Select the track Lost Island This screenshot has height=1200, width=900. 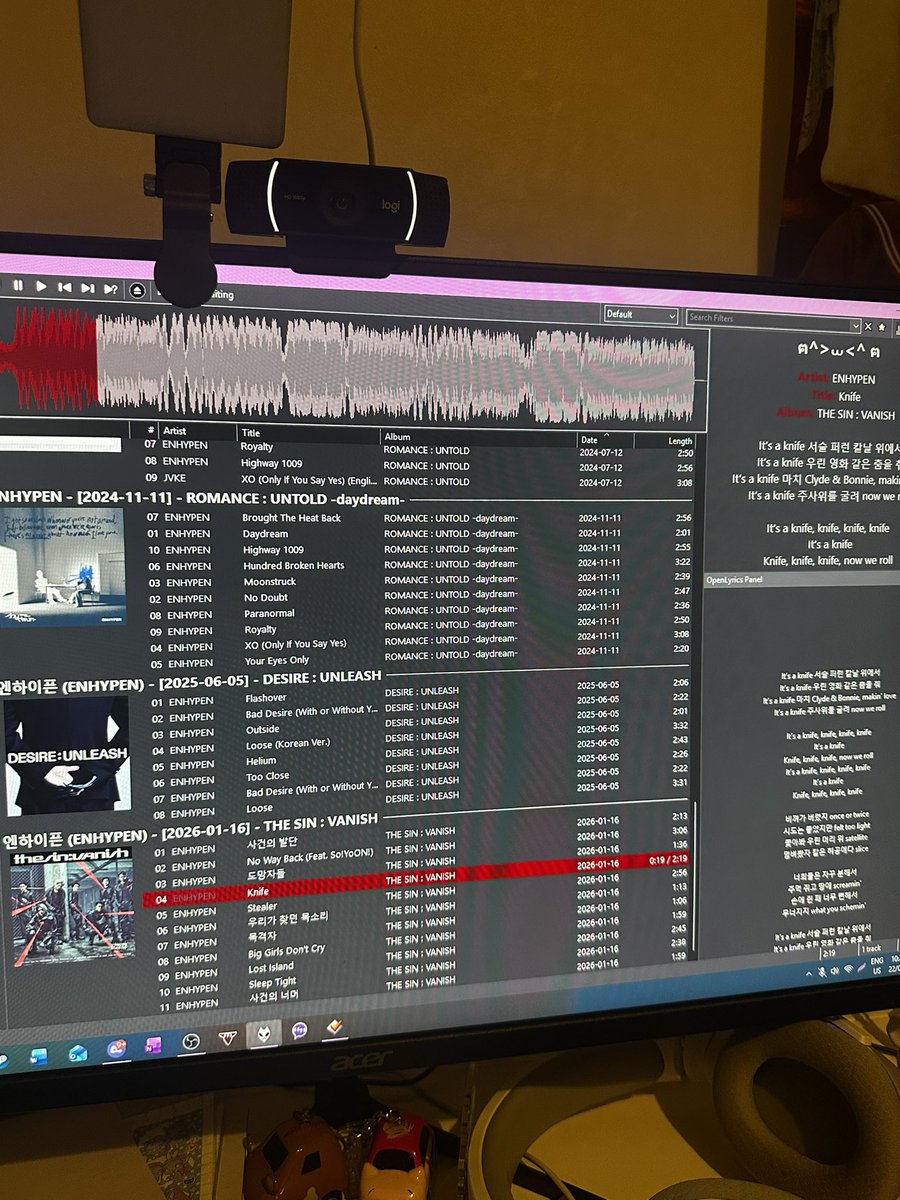point(271,968)
